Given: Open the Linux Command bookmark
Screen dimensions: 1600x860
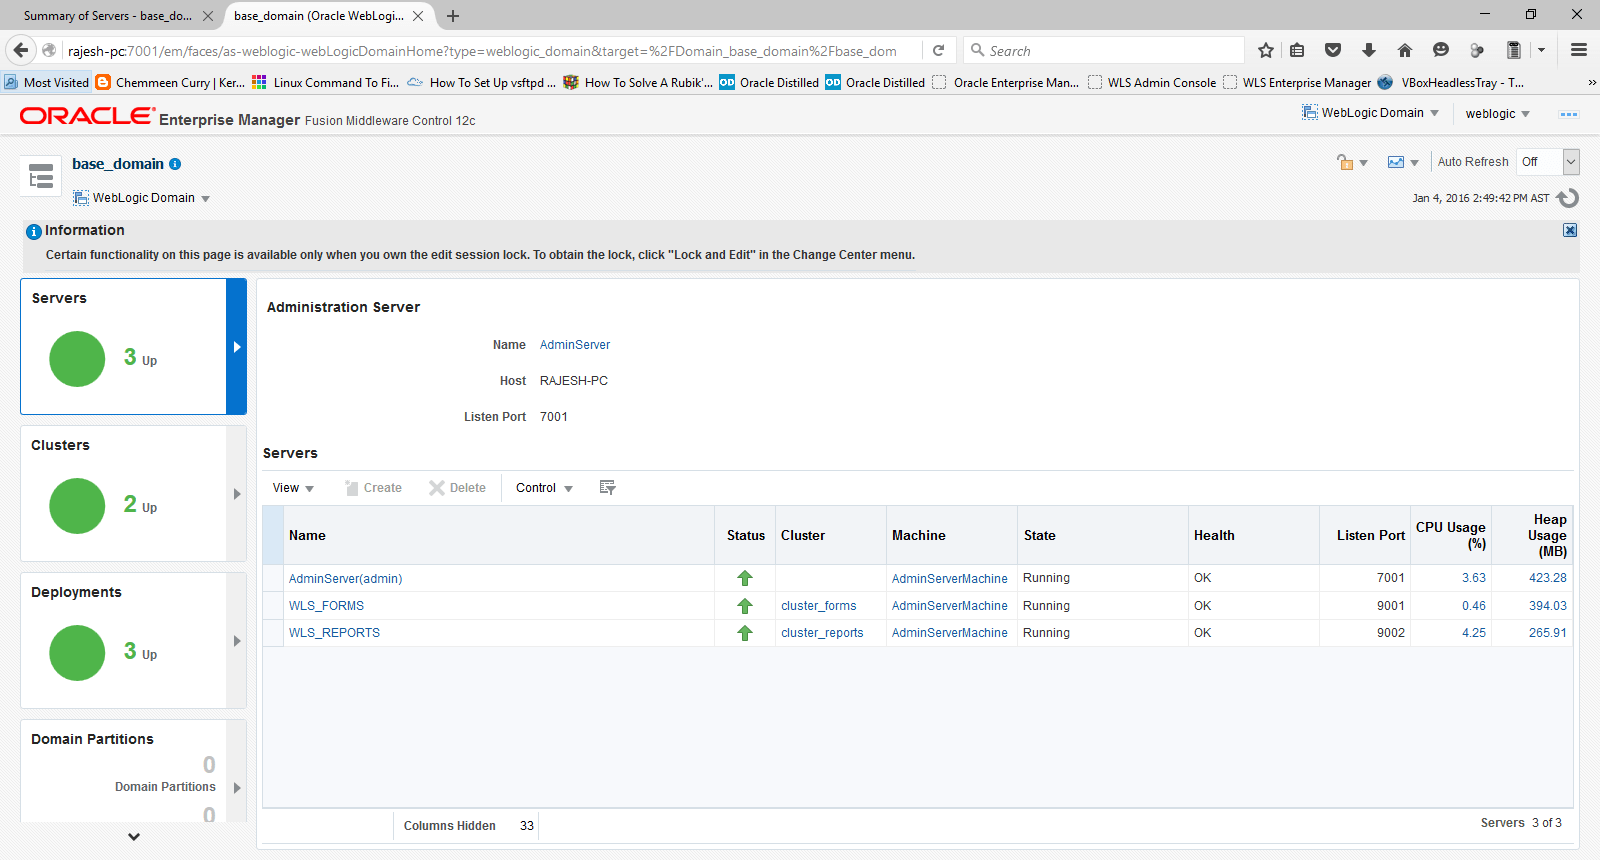Looking at the screenshot, I should pyautogui.click(x=326, y=83).
